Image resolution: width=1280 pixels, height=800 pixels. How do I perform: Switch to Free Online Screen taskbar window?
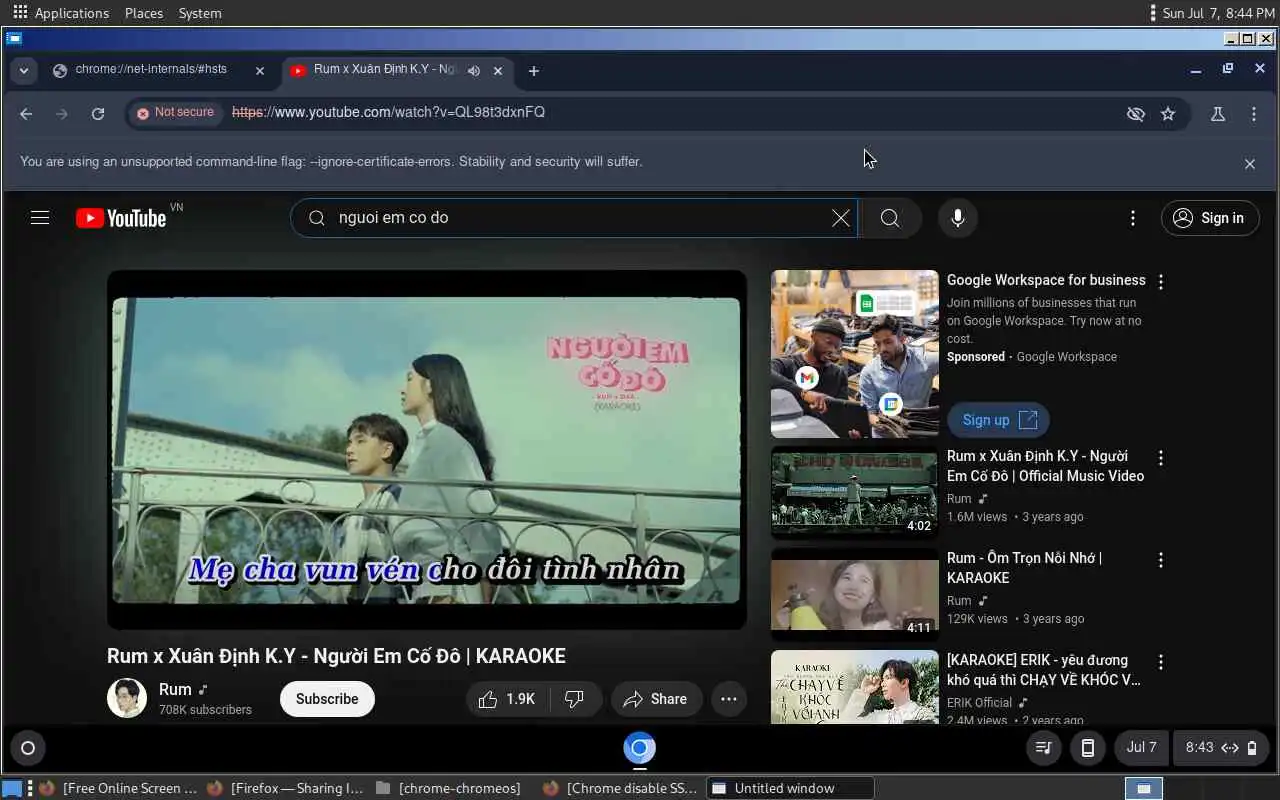pyautogui.click(x=119, y=788)
